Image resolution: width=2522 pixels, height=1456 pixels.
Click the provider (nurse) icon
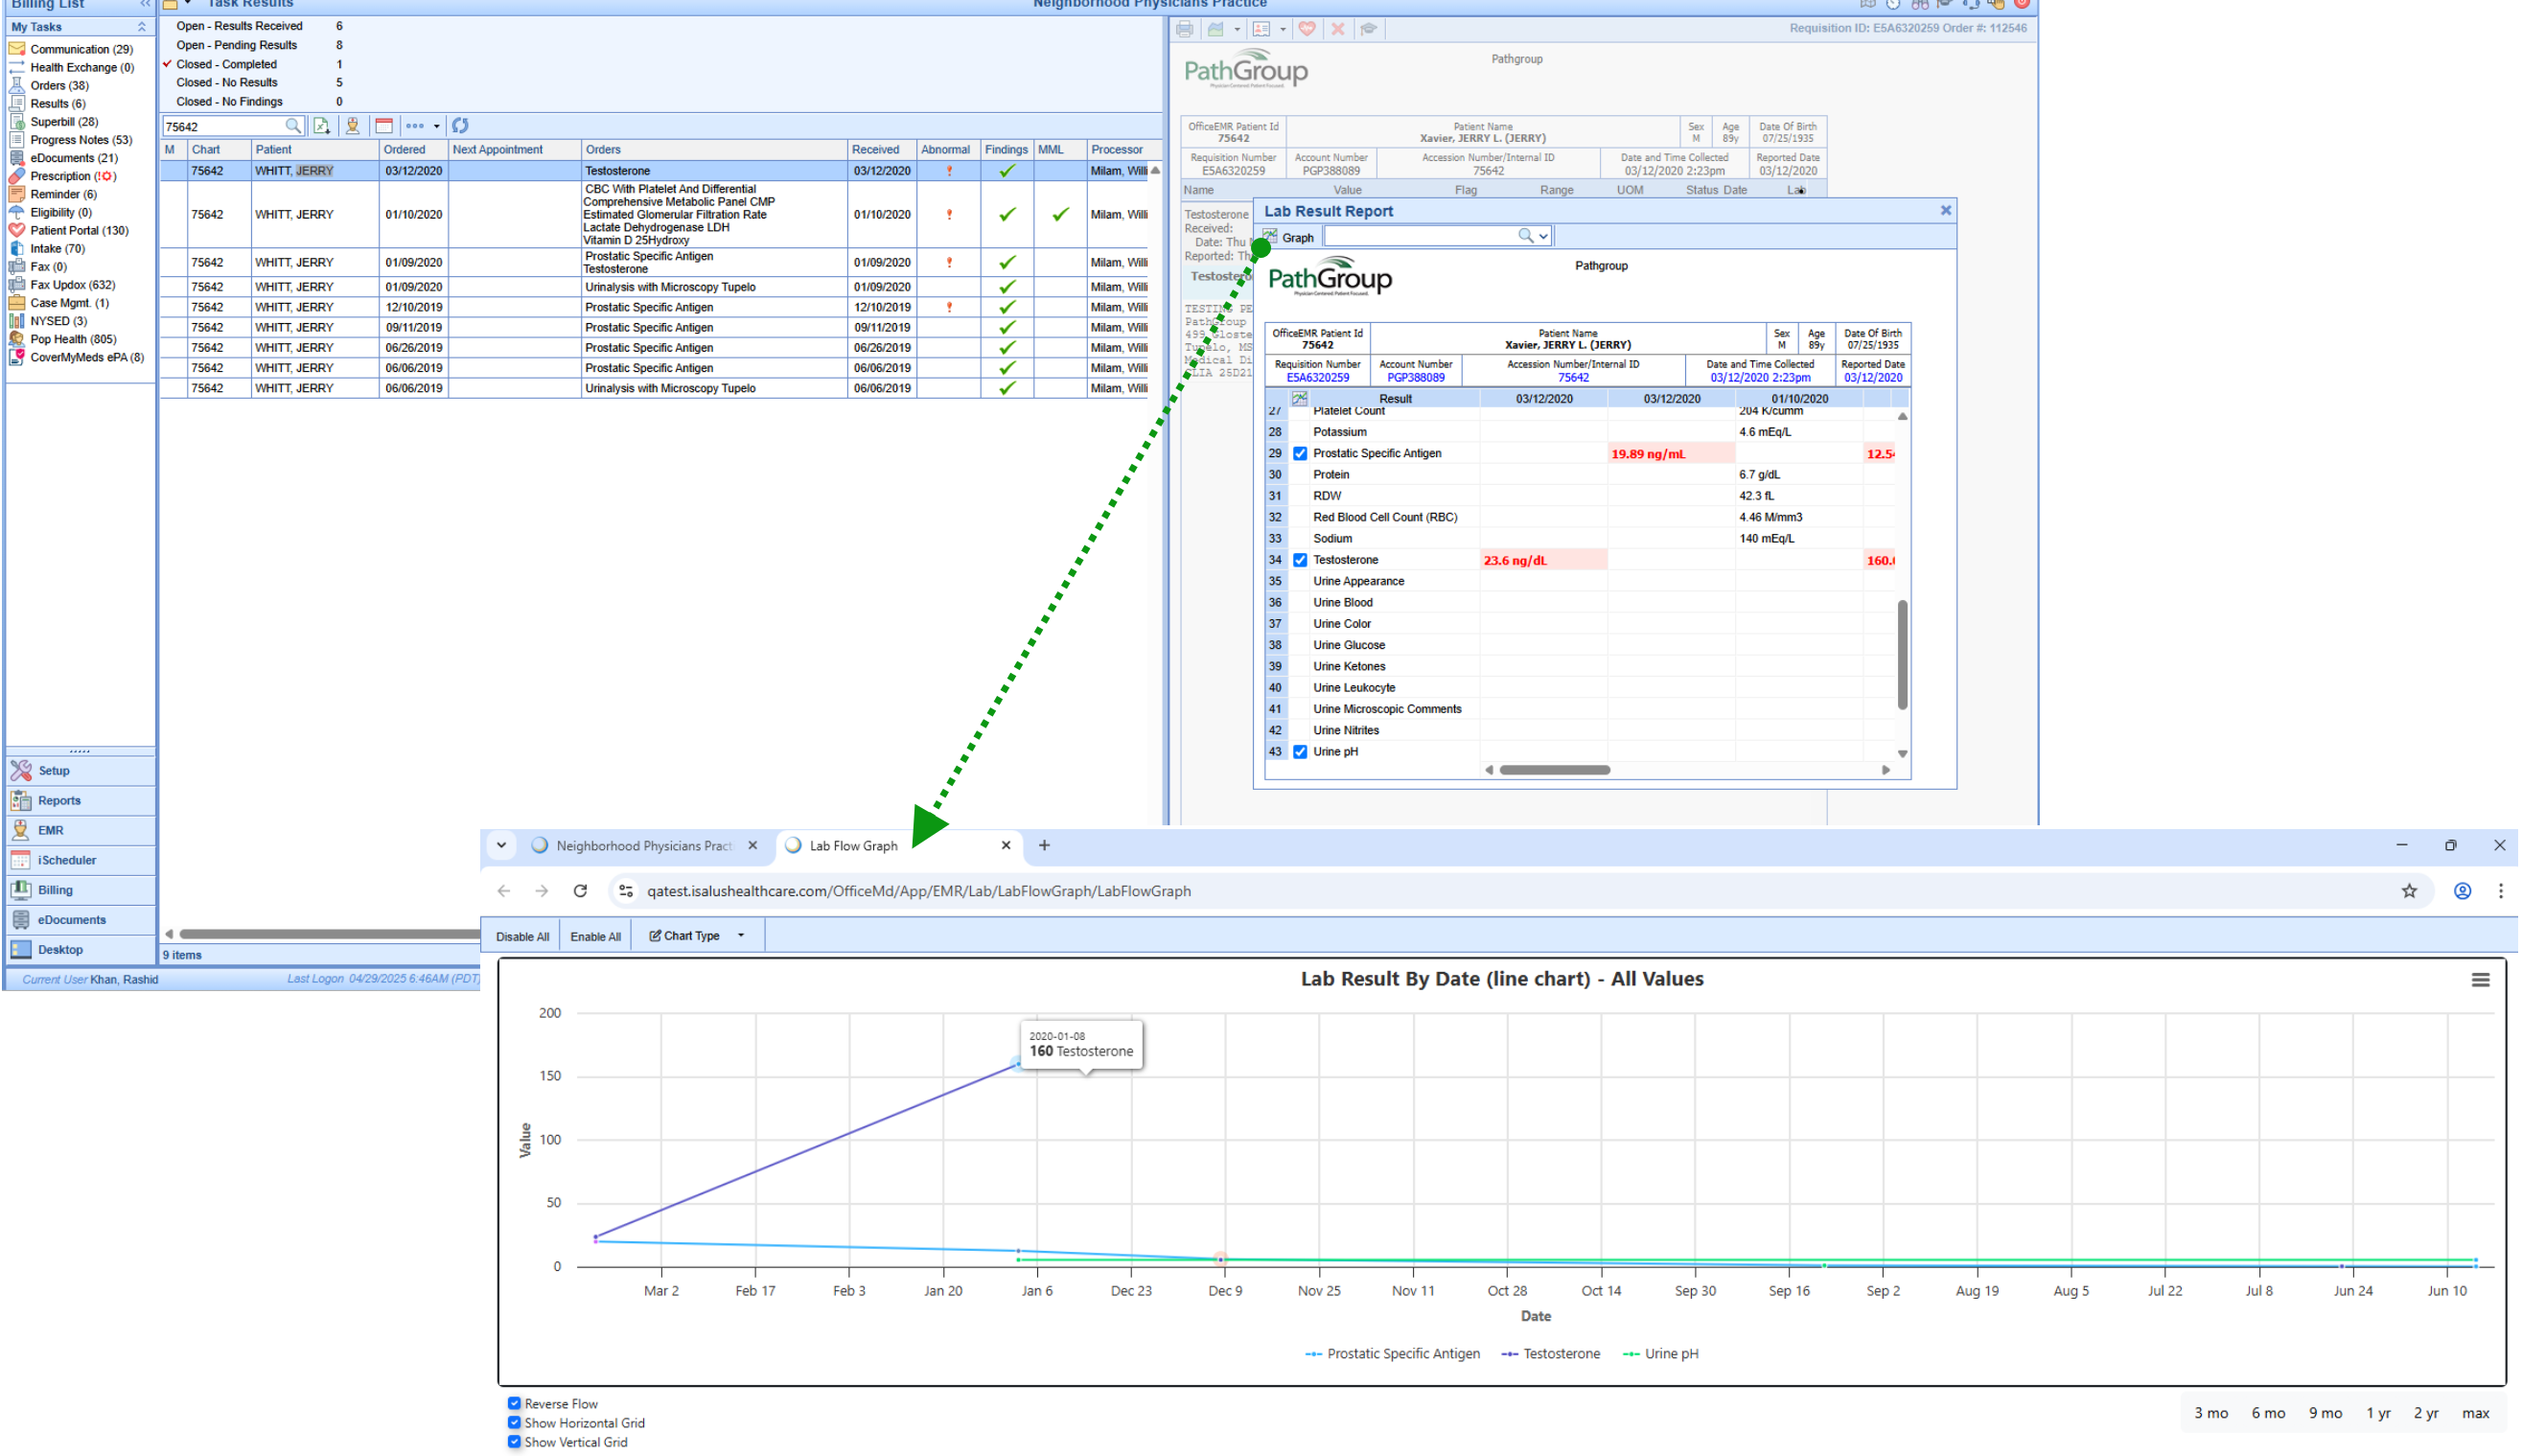[x=352, y=126]
